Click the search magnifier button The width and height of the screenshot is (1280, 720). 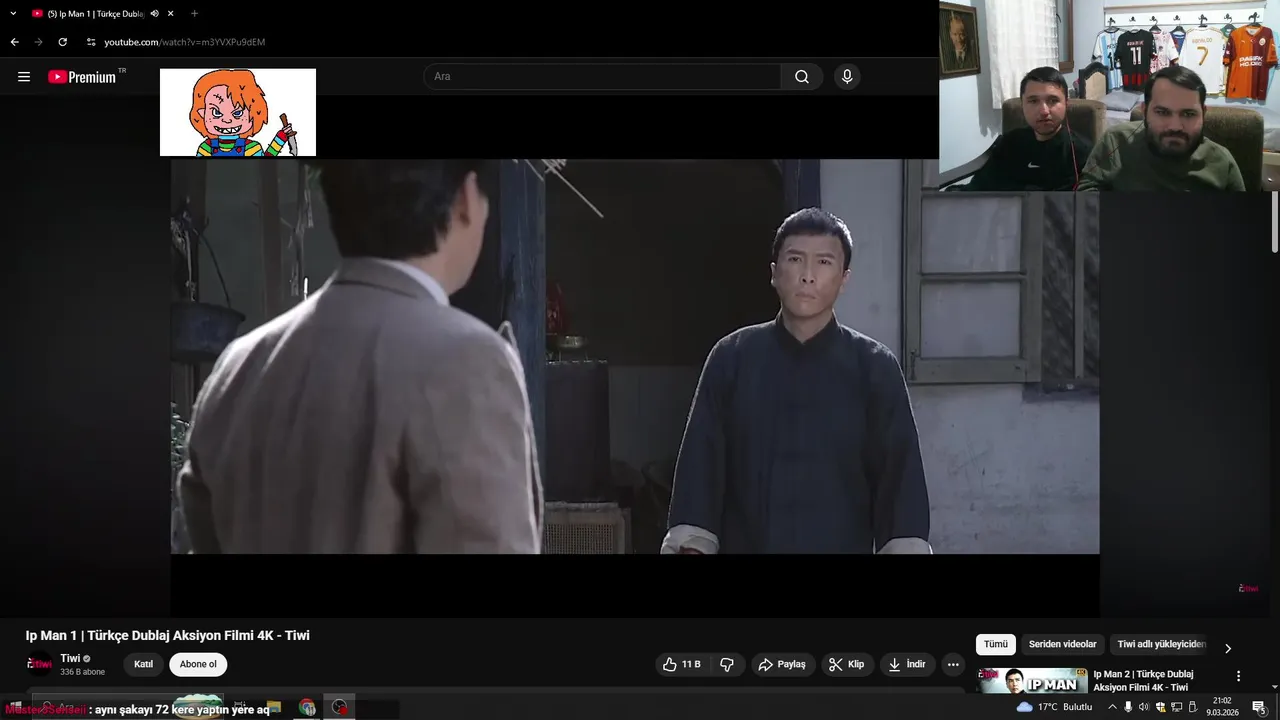(x=802, y=77)
